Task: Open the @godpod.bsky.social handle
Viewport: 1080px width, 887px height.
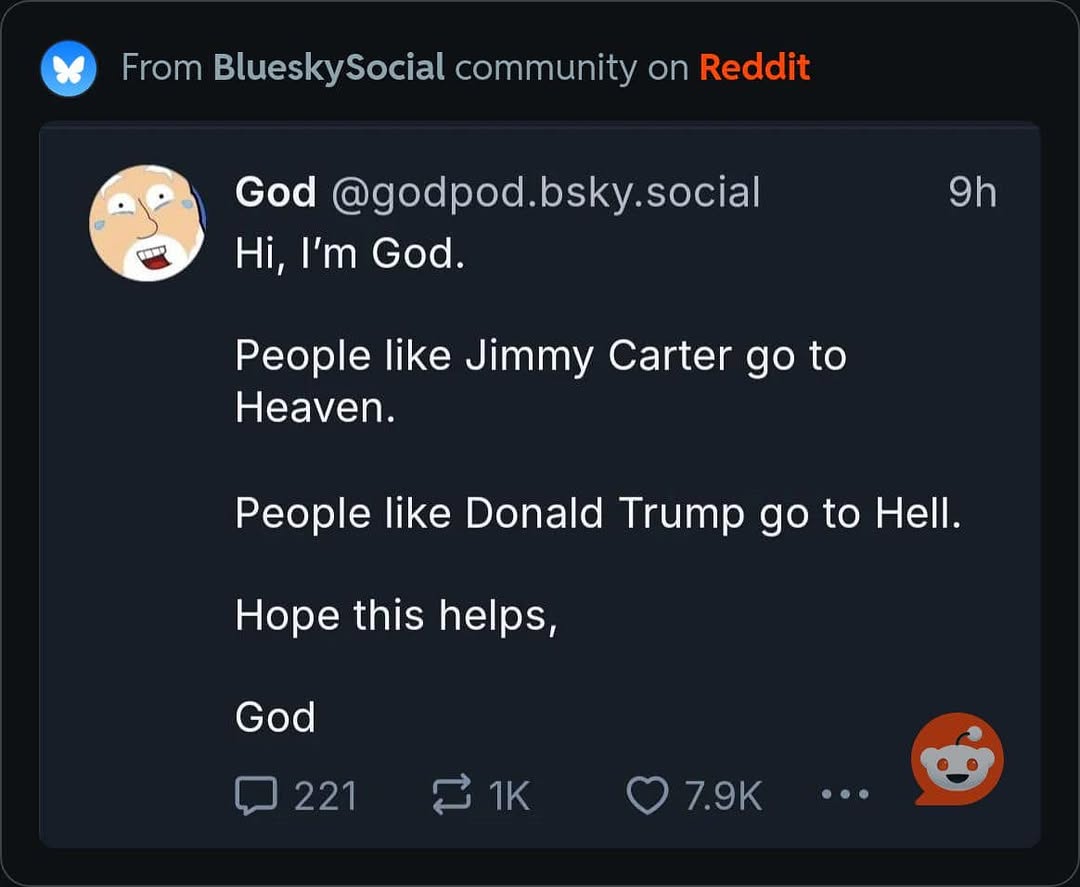Action: click(x=546, y=193)
